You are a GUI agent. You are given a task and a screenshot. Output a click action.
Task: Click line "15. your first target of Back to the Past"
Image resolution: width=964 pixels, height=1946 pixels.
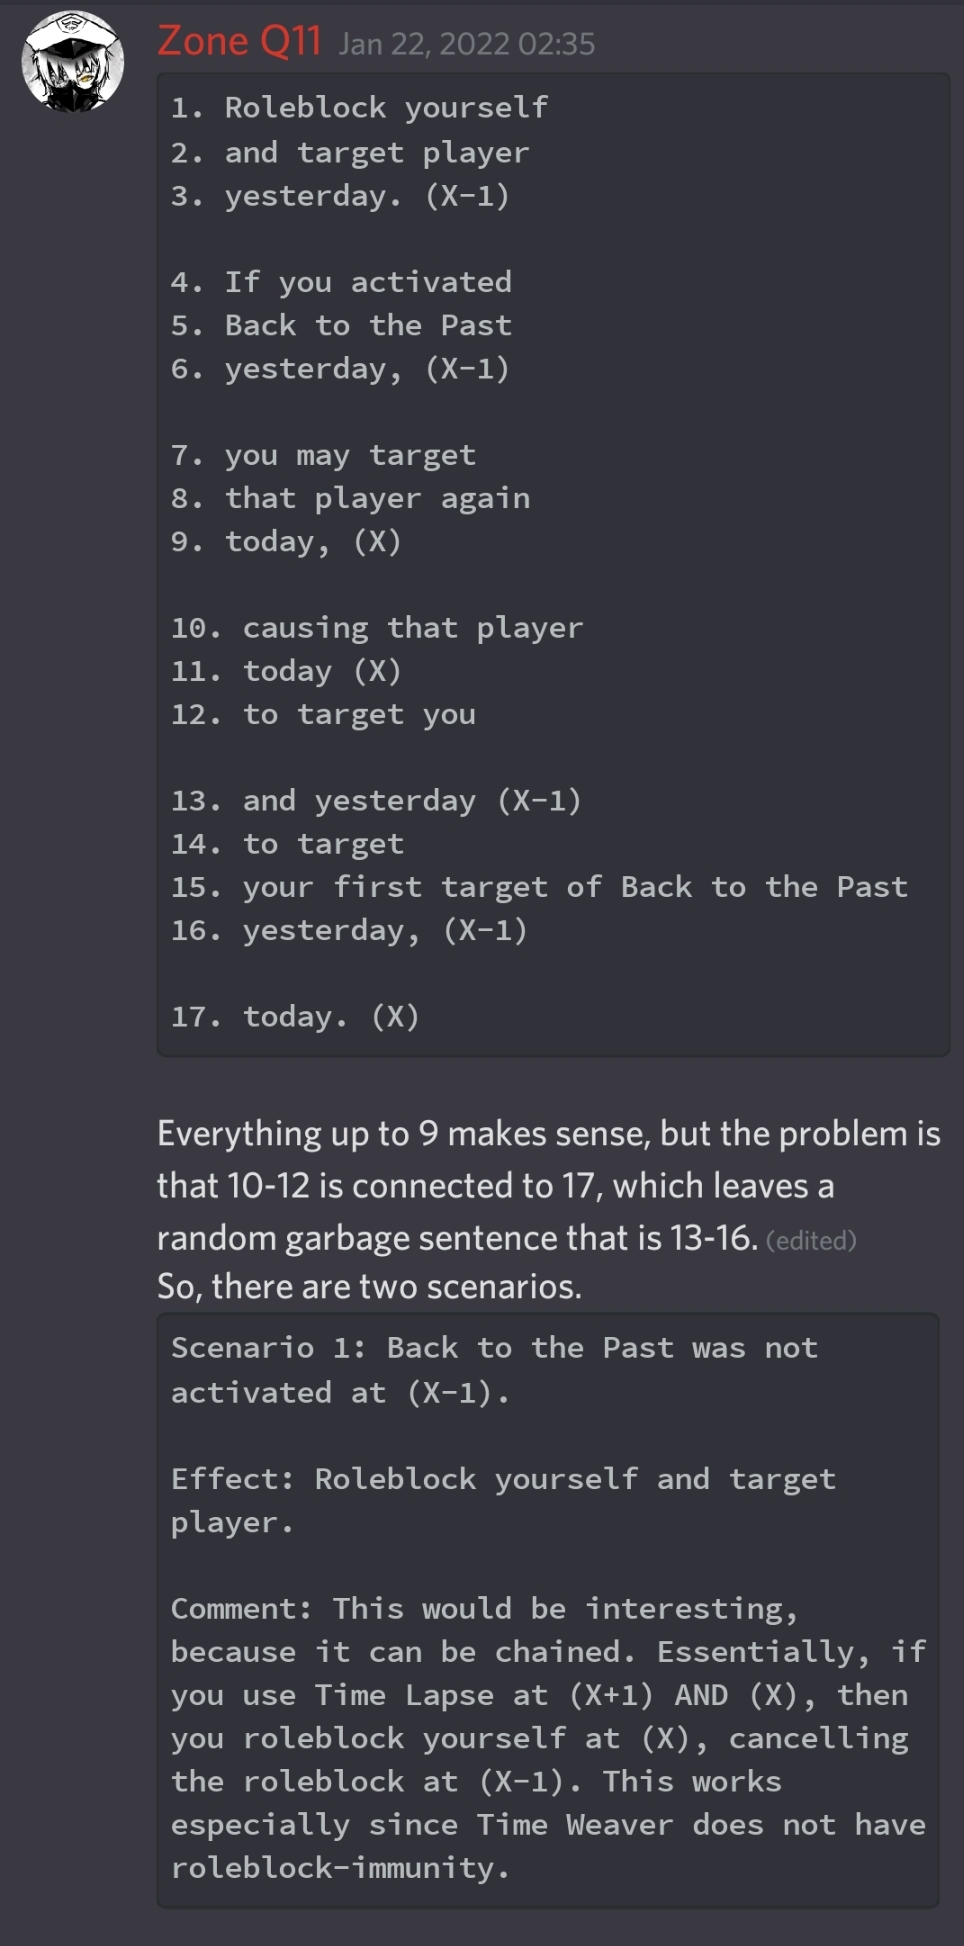pyautogui.click(x=539, y=887)
